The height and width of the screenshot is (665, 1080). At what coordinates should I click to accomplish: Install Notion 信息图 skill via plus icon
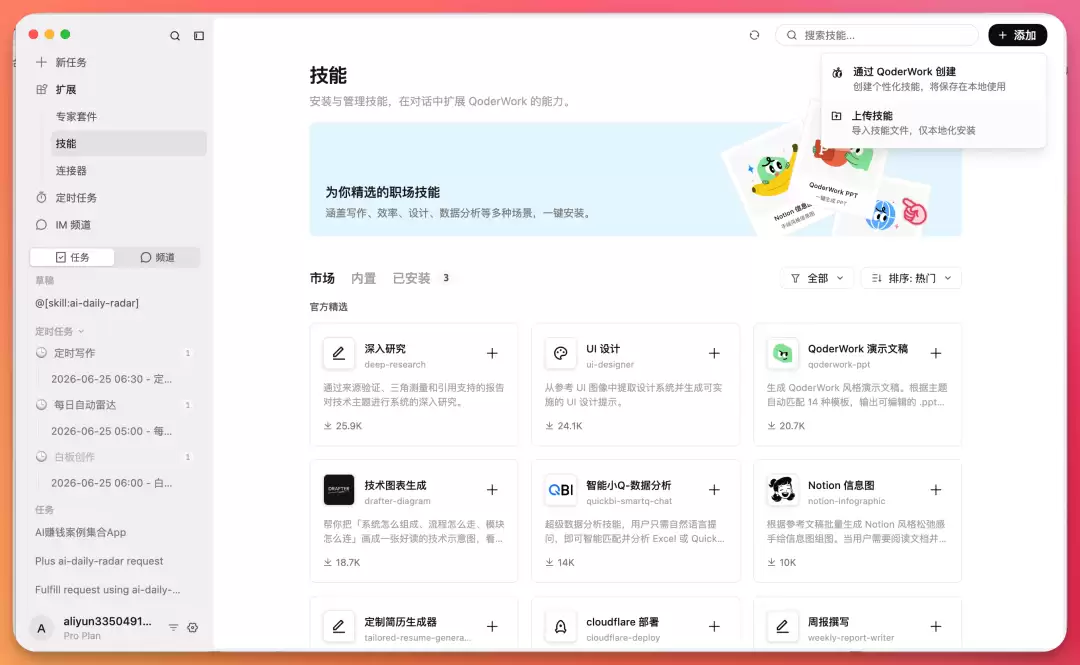point(935,490)
